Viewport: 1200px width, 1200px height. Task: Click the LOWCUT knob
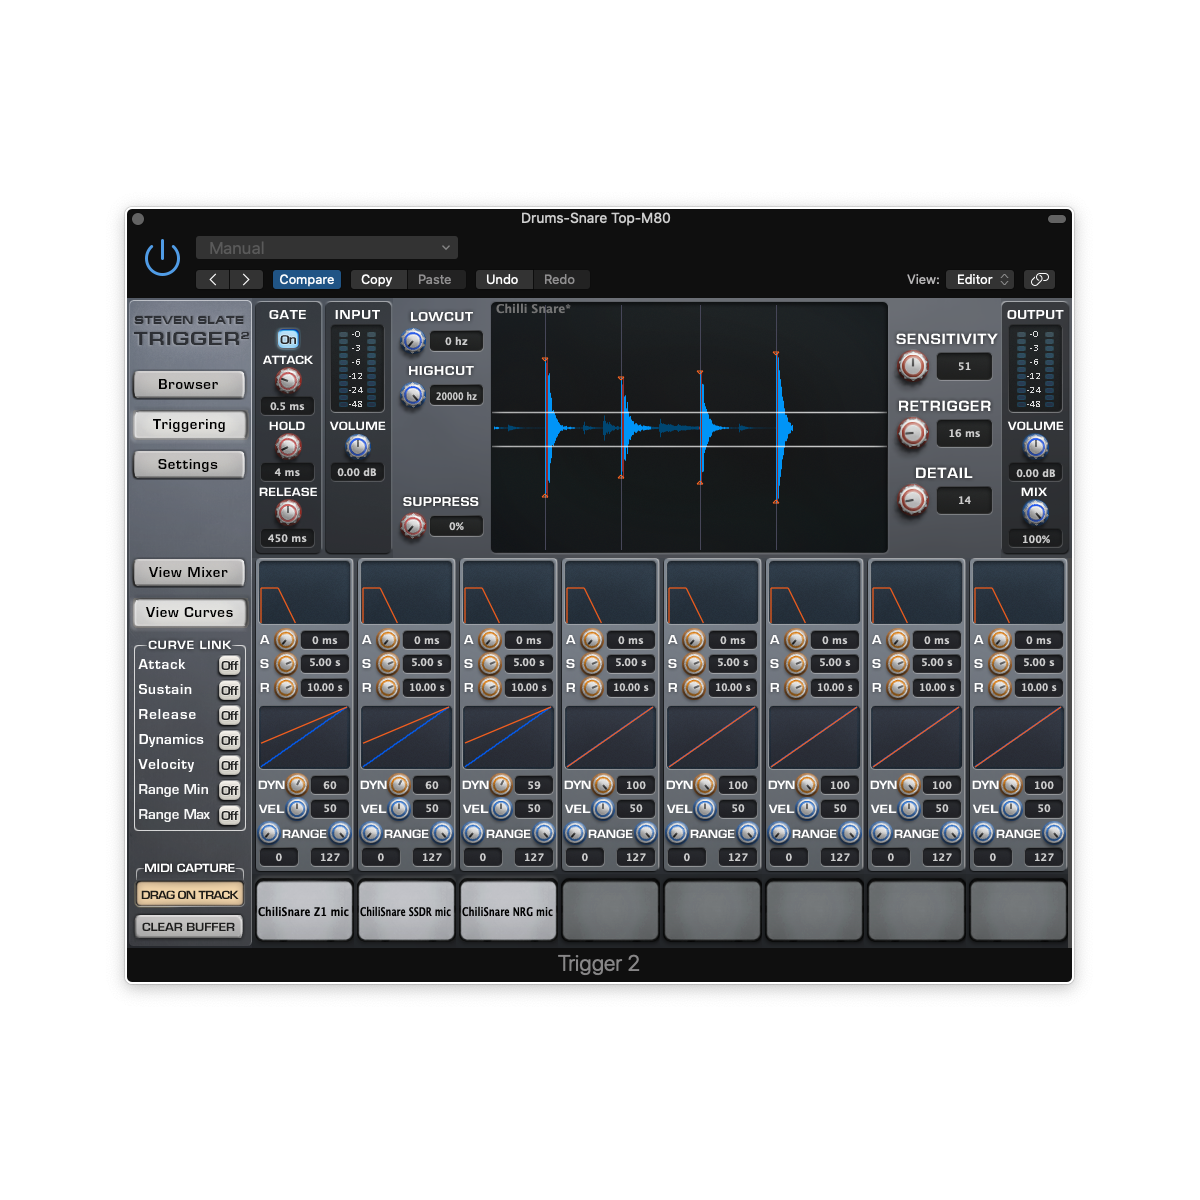click(x=413, y=341)
